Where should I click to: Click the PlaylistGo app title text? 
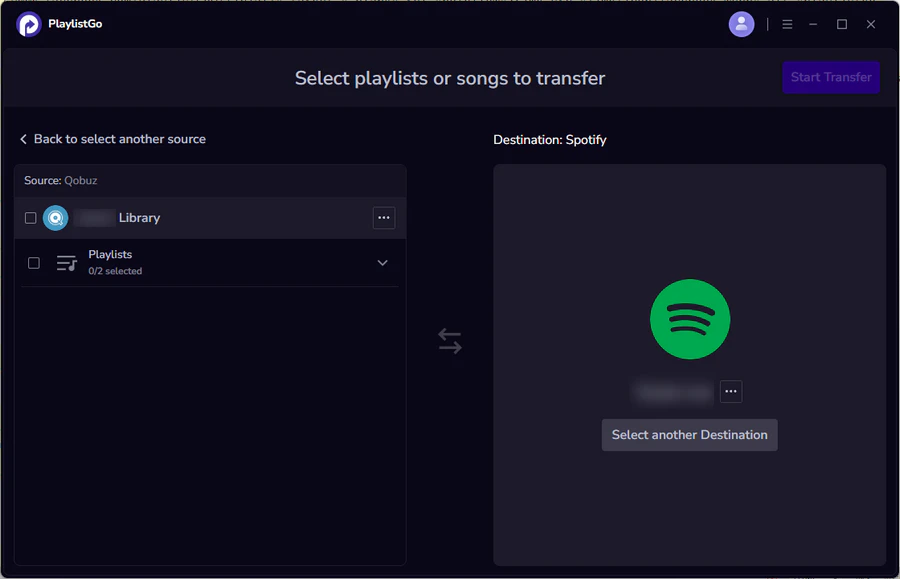tap(75, 24)
